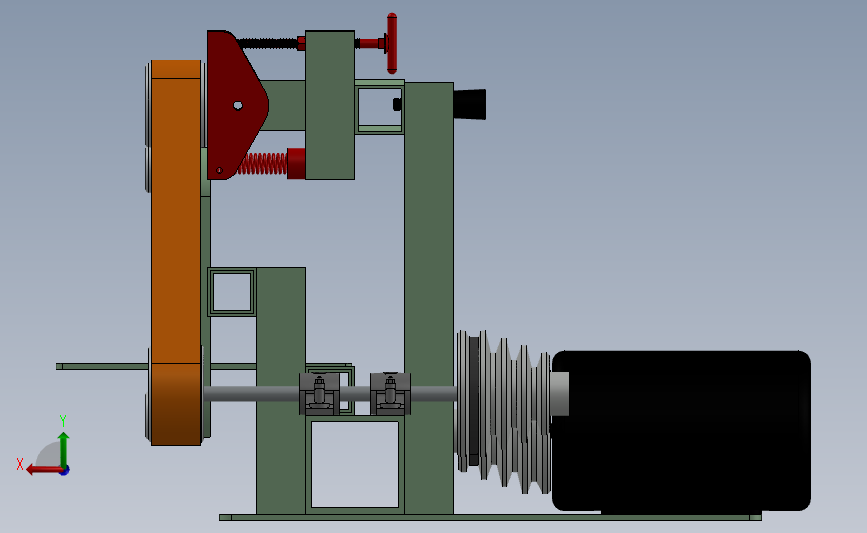The height and width of the screenshot is (533, 867).
Task: Select the square tube beside the belt
Action: click(232, 292)
